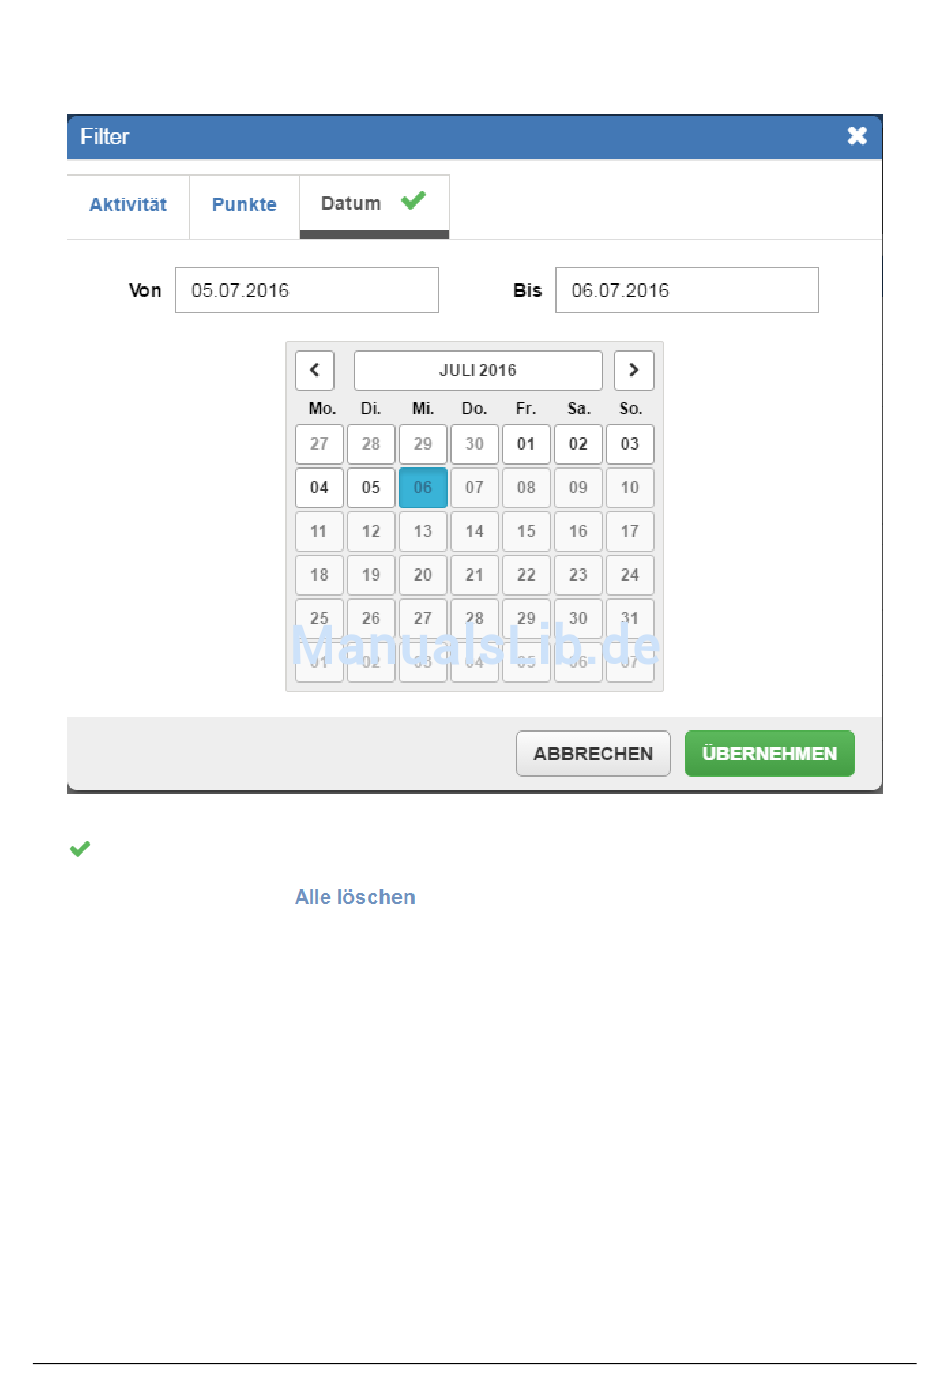950x1396 pixels.
Task: Click the green checkmark on Datum tab
Action: (x=413, y=201)
